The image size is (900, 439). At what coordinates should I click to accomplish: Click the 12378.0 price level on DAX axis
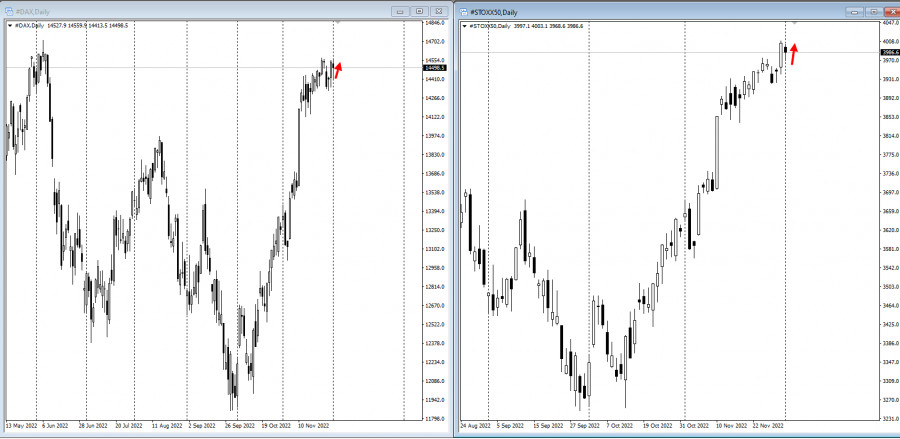click(435, 344)
